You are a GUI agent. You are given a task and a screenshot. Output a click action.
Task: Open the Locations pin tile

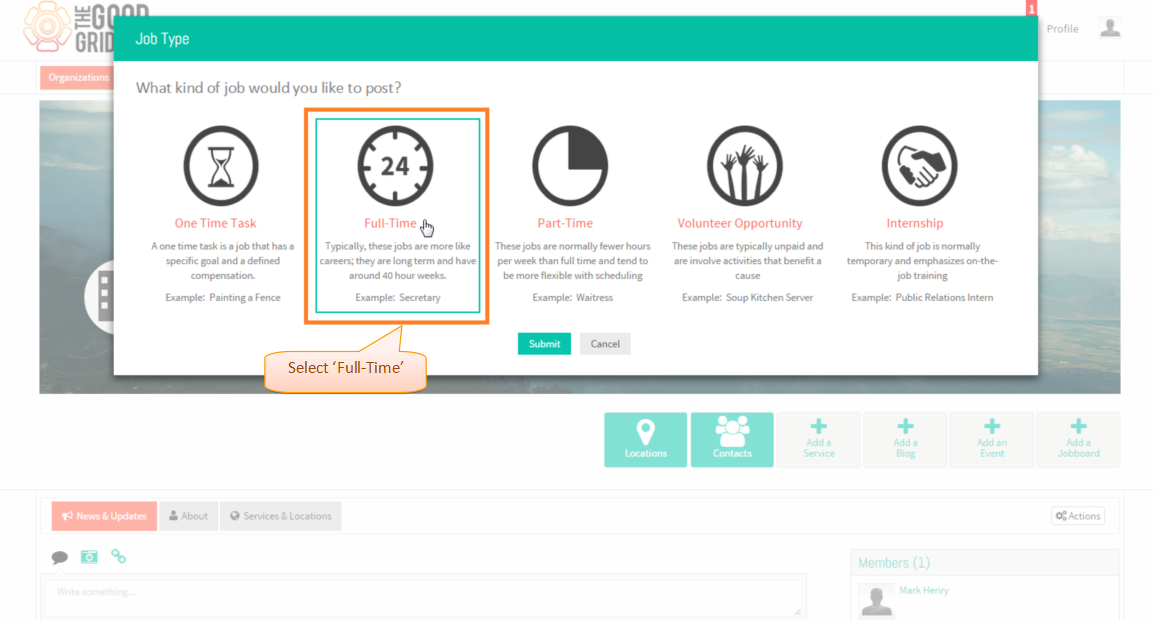(646, 439)
